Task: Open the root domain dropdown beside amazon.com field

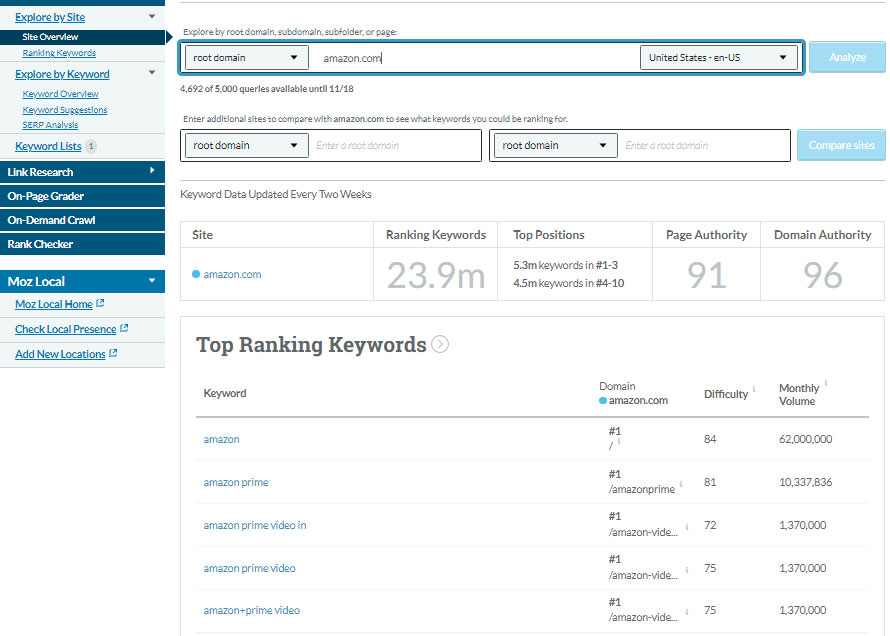Action: (x=246, y=58)
